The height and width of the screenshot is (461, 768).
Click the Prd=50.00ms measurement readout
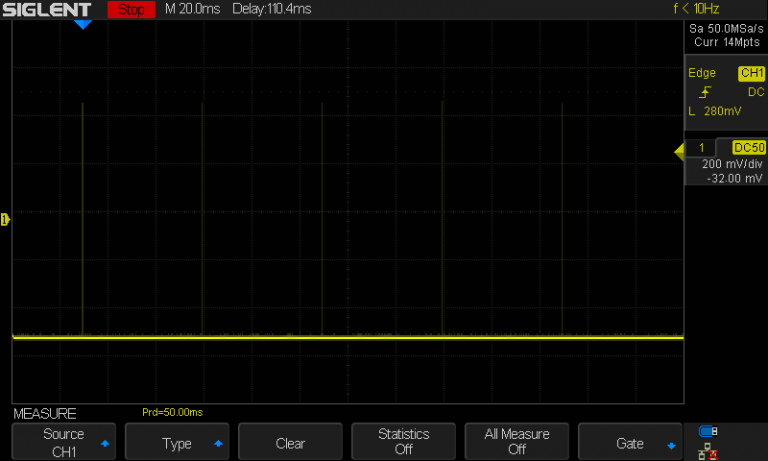click(x=172, y=413)
